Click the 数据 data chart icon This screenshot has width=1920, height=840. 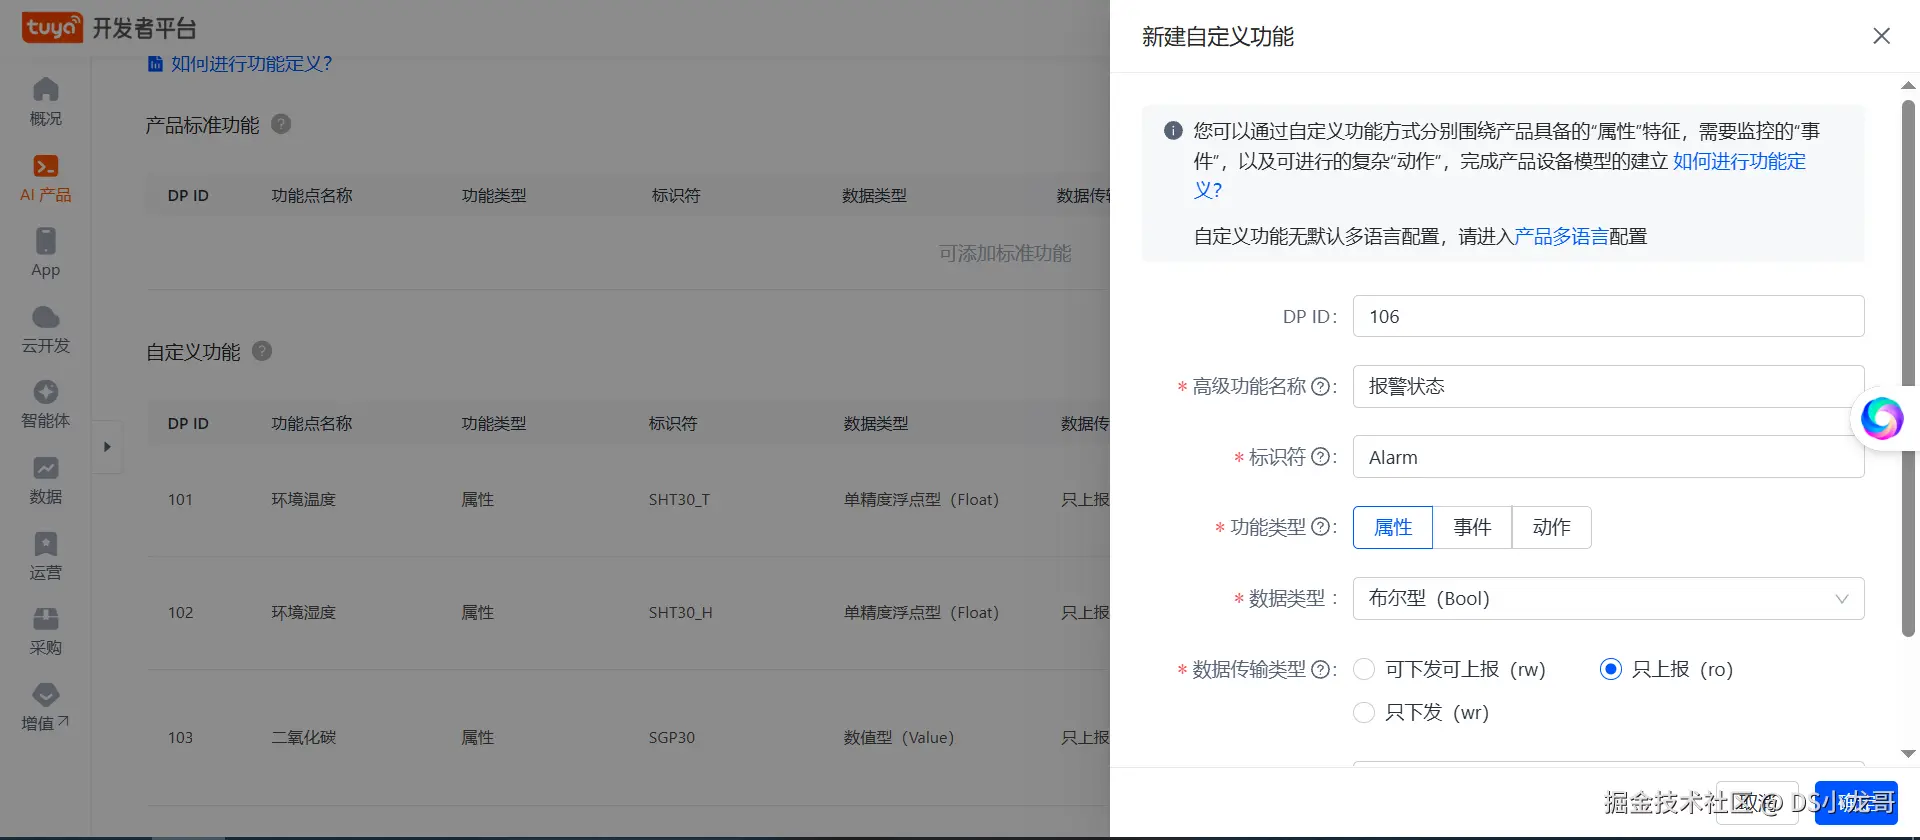pos(45,468)
